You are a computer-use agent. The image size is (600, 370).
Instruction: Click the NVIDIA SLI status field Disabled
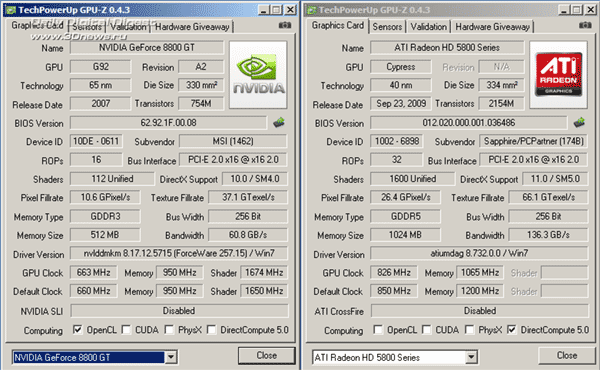179,310
